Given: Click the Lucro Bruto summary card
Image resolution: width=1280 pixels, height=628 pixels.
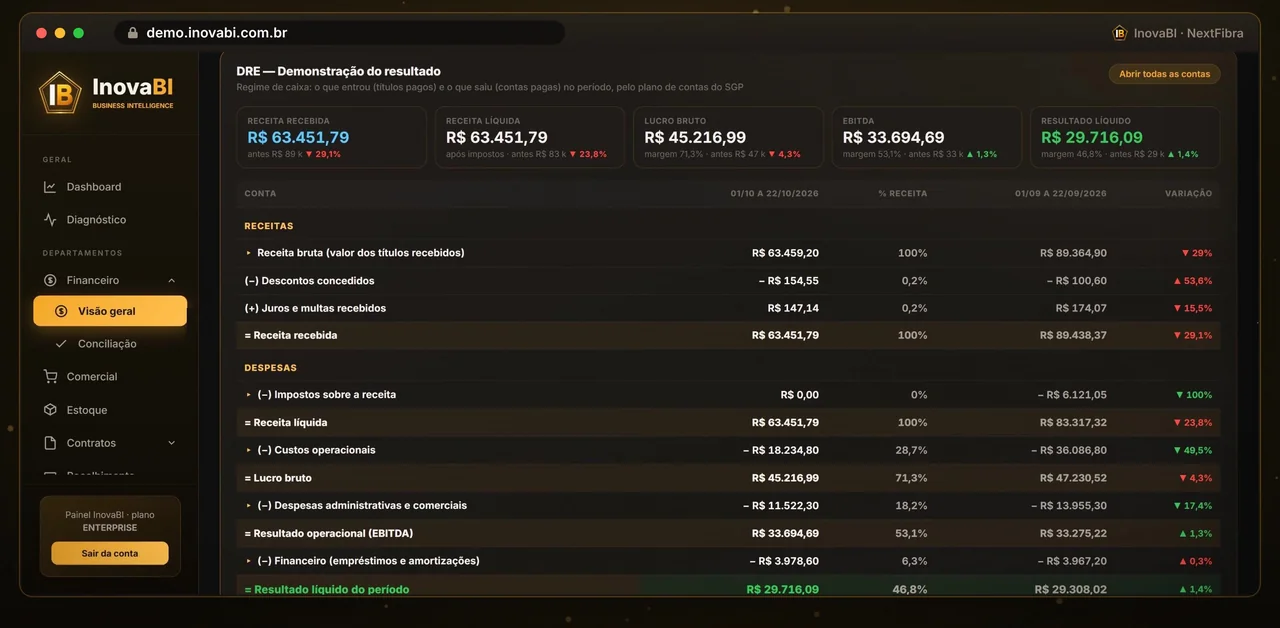Looking at the screenshot, I should point(728,138).
